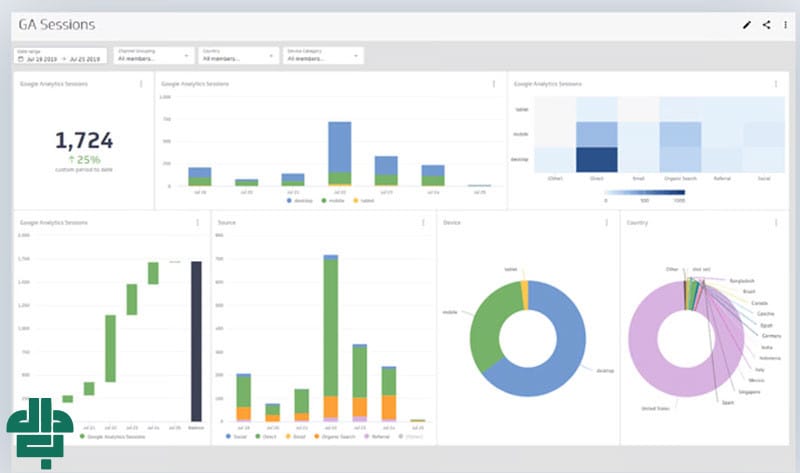Click the mobile-Organic Search heatmap cell
This screenshot has width=800, height=473.
(680, 134)
